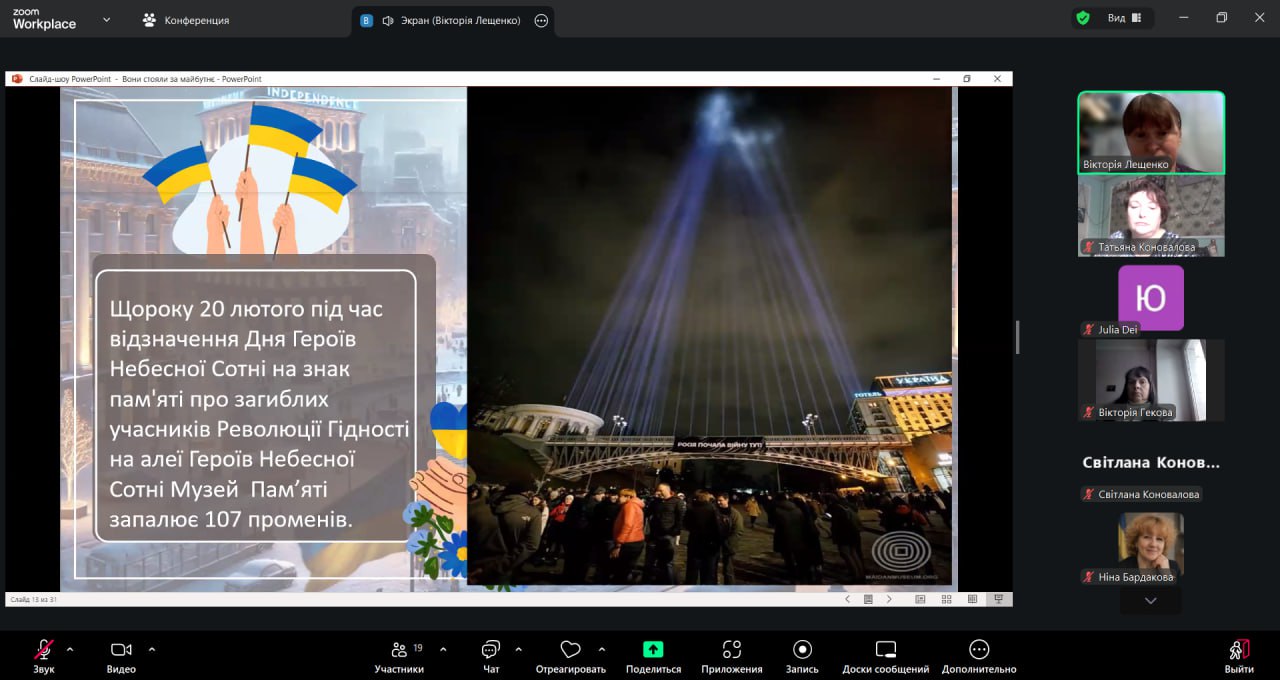The width and height of the screenshot is (1280, 680).
Task: Open the Чат chat panel
Action: 490,651
